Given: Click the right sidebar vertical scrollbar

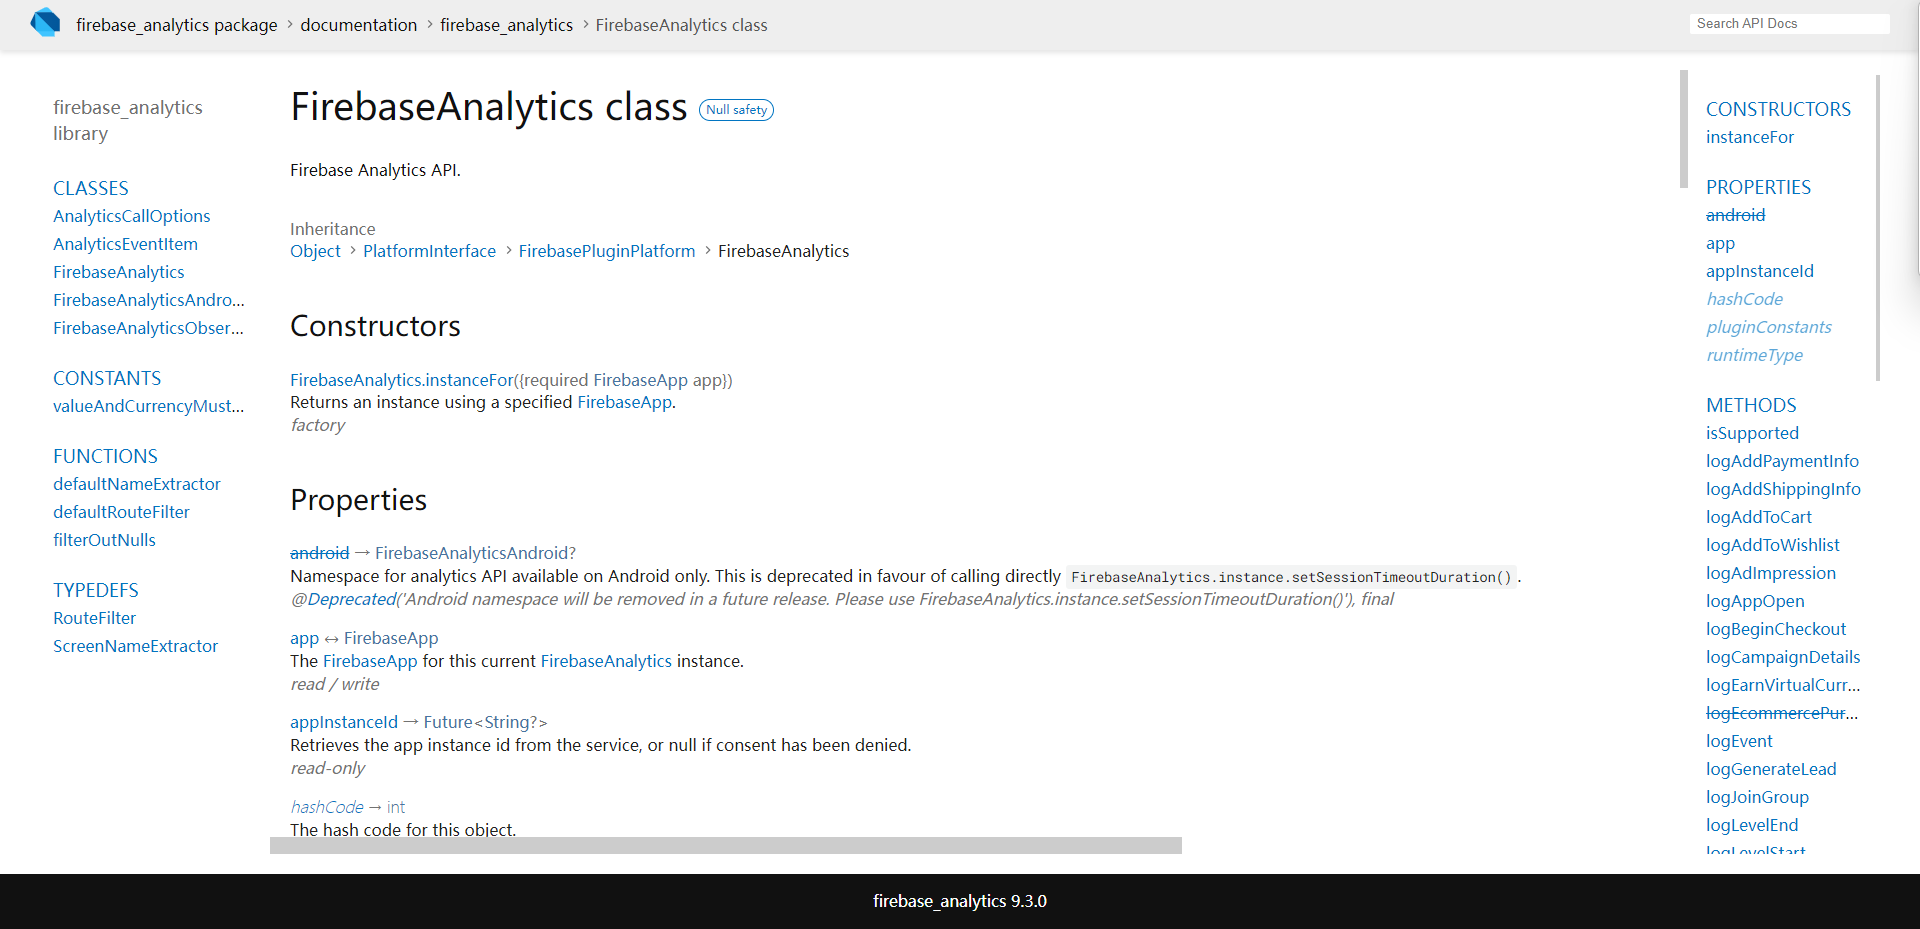Looking at the screenshot, I should pyautogui.click(x=1878, y=228).
